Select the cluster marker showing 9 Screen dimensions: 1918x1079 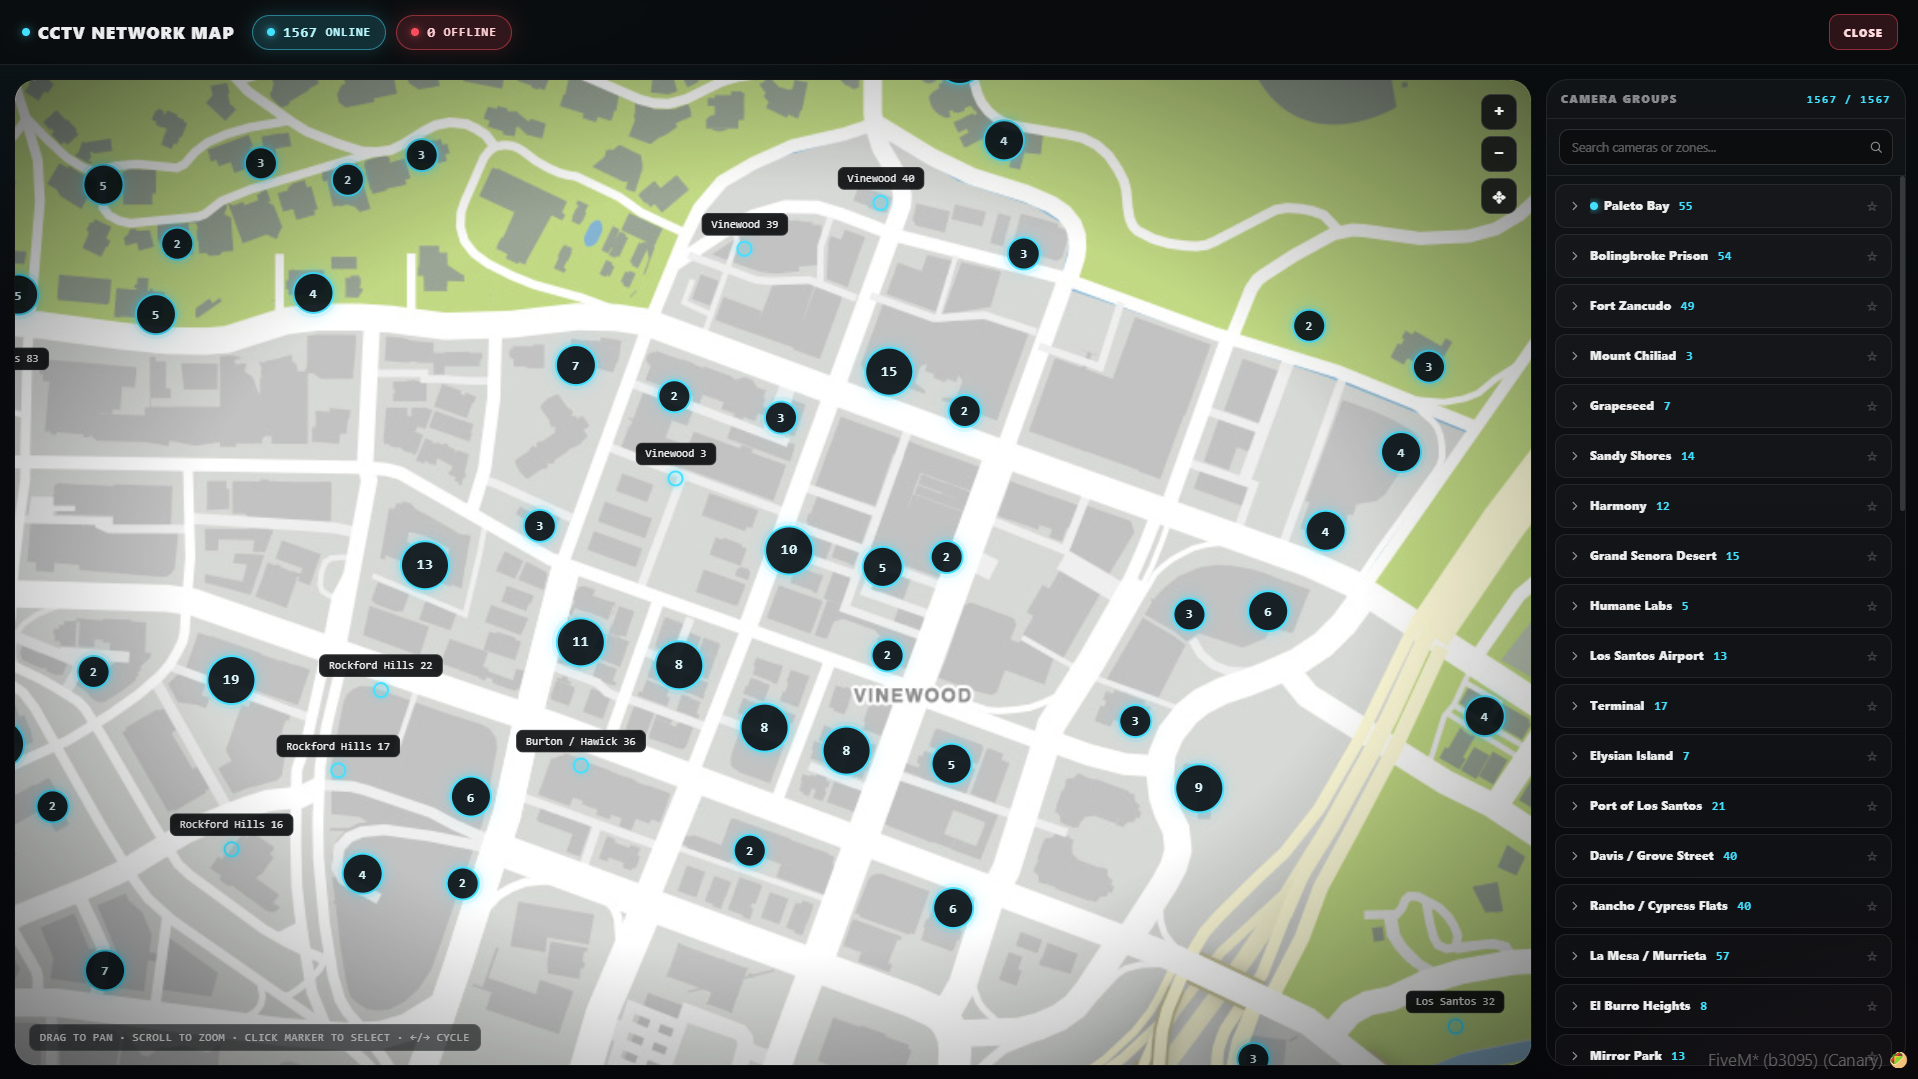[1198, 788]
